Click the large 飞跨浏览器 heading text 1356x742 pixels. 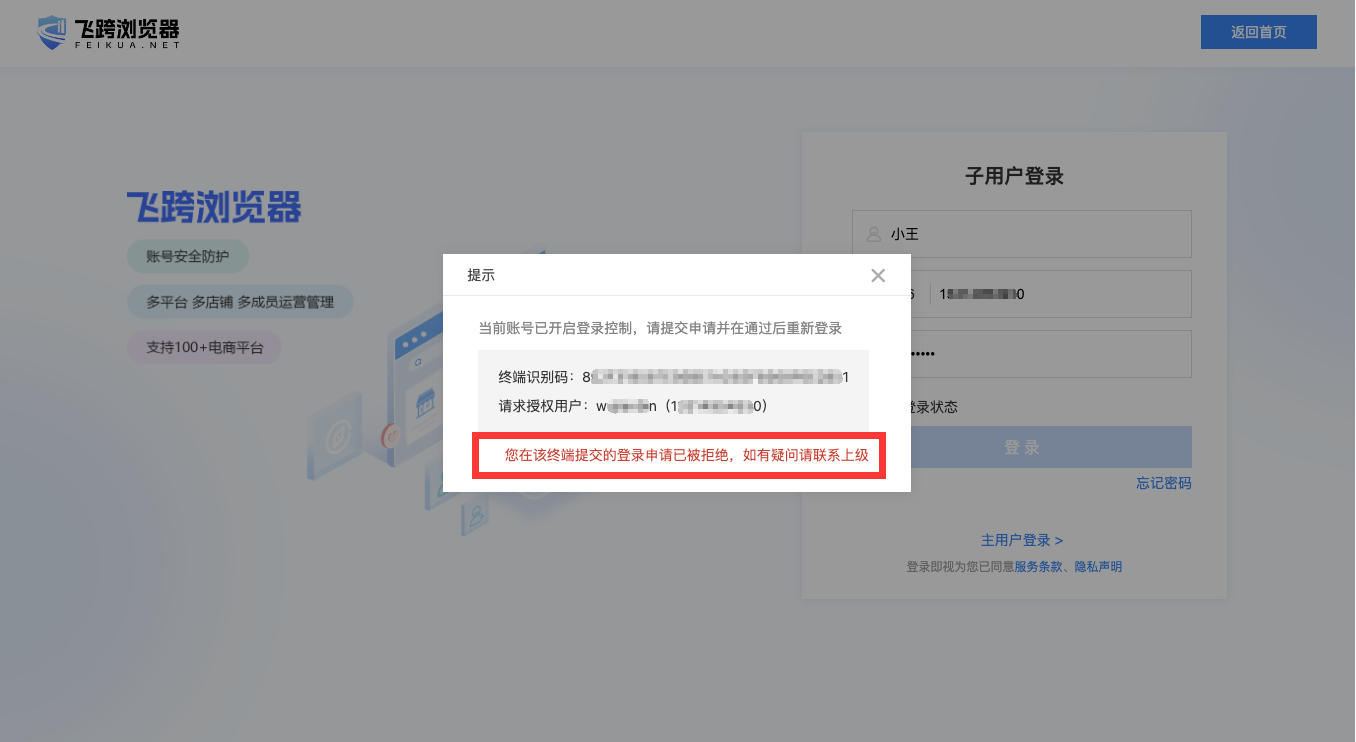(214, 208)
